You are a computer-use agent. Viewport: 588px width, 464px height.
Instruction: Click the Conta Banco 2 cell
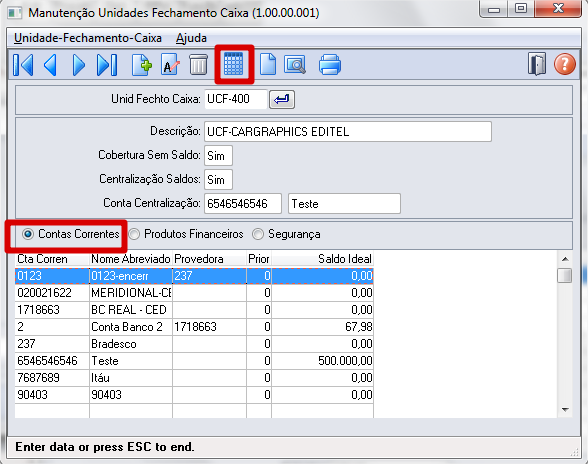(x=130, y=327)
